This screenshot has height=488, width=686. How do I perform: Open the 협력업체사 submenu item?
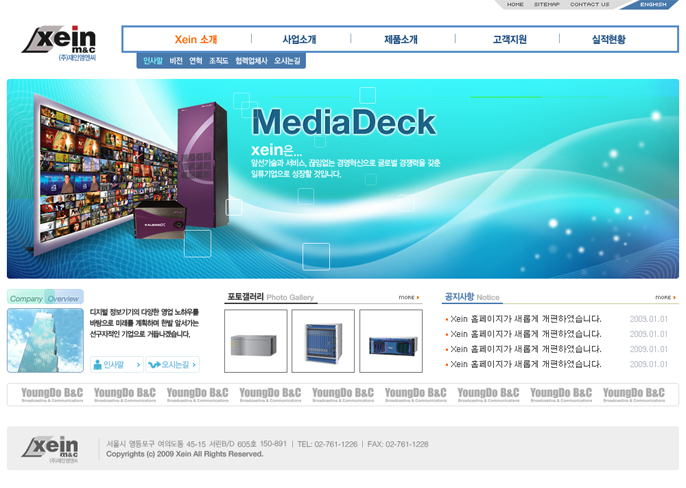point(251,61)
